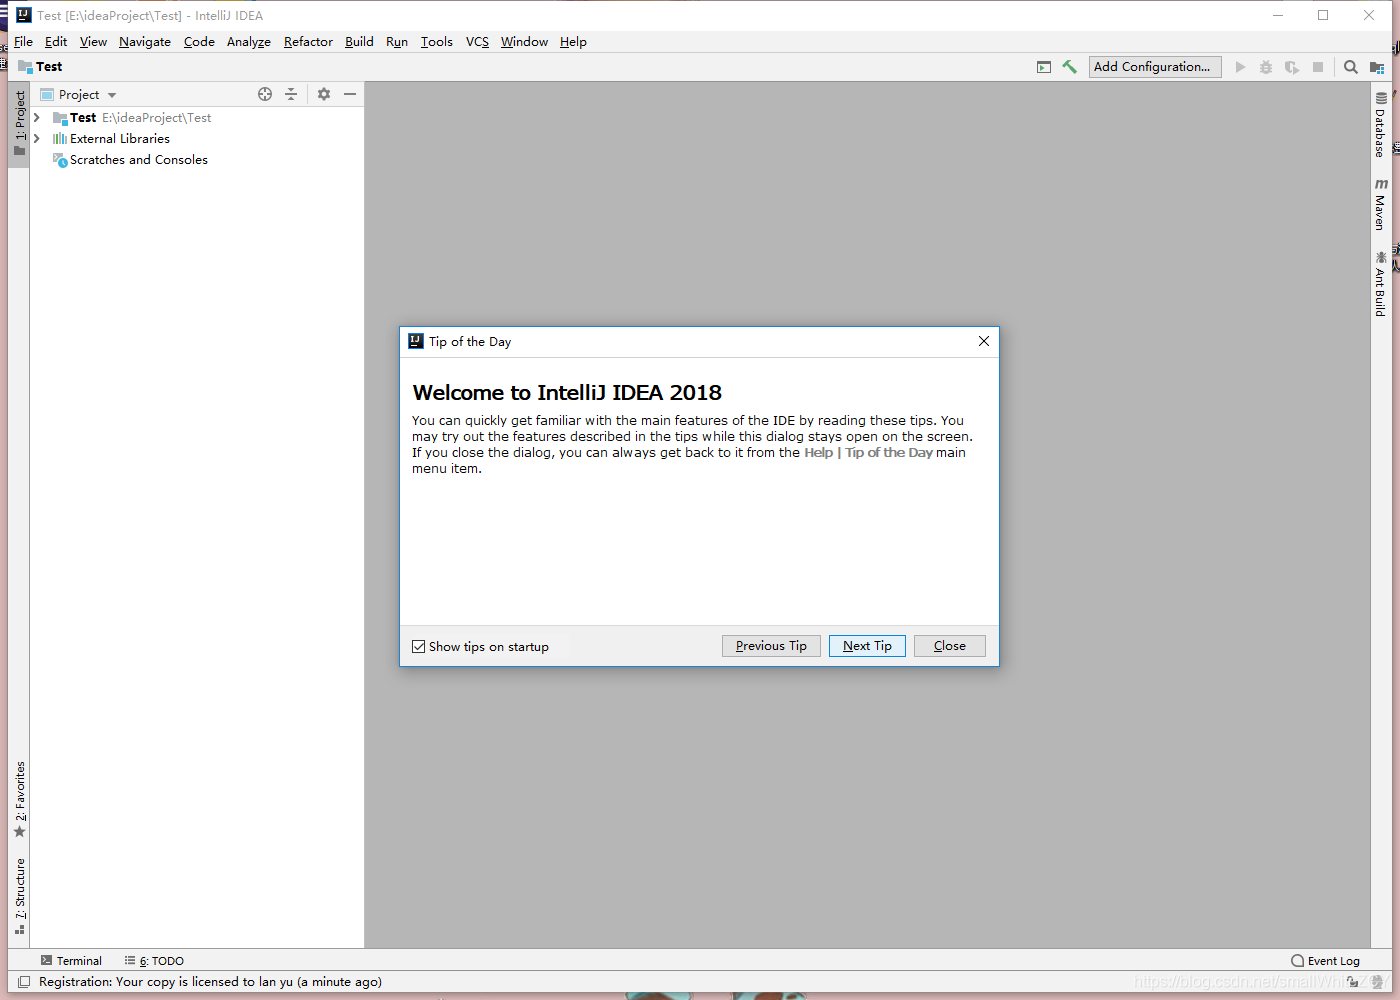
Task: Open the 6: TODO tool window tab
Action: (154, 961)
